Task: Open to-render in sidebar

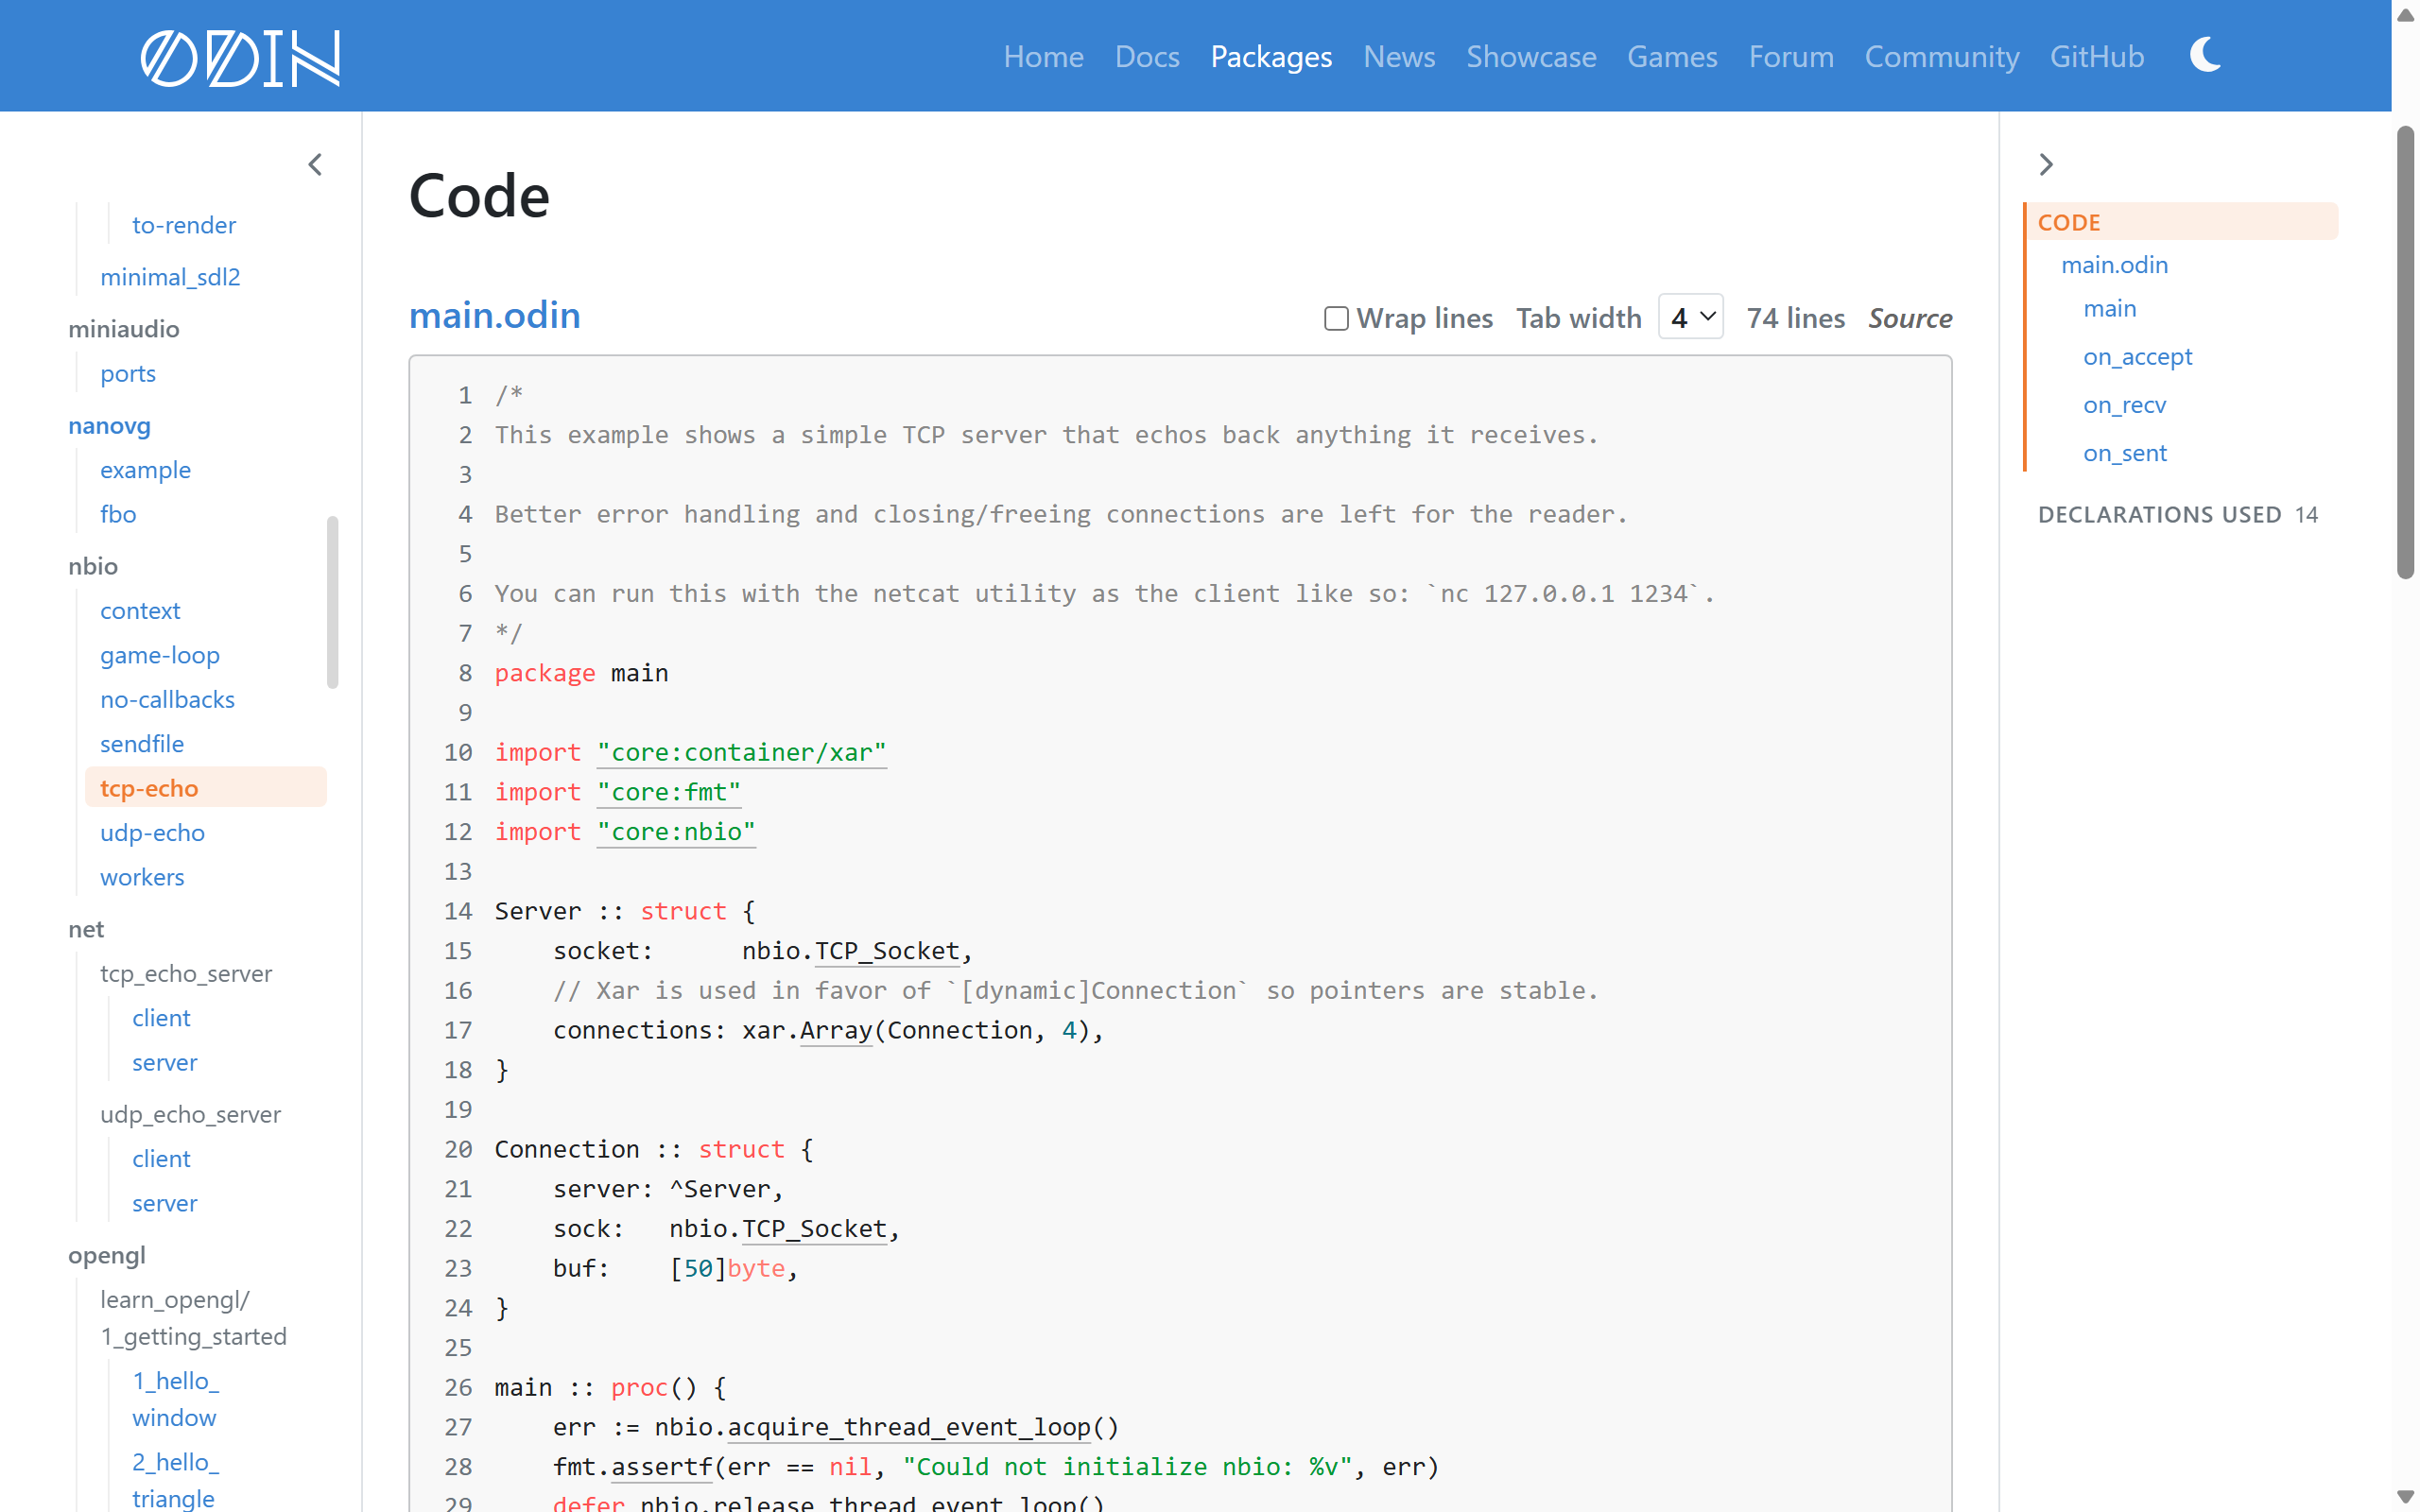Action: [184, 225]
